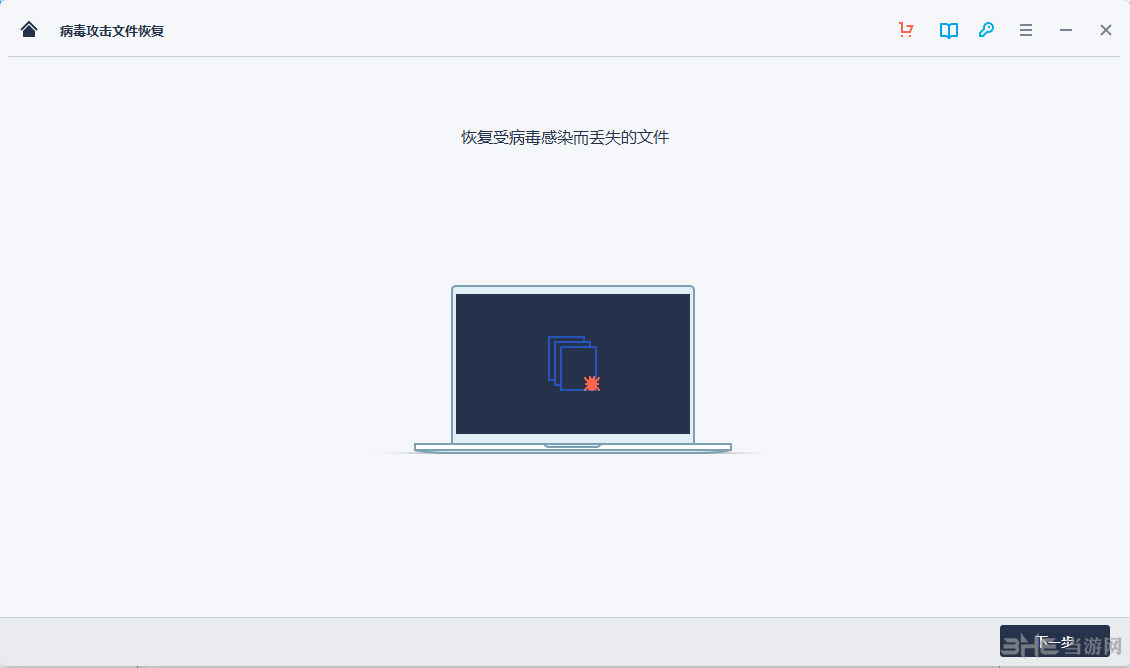Click the key icon to register license
This screenshot has width=1130, height=668.
(x=987, y=30)
